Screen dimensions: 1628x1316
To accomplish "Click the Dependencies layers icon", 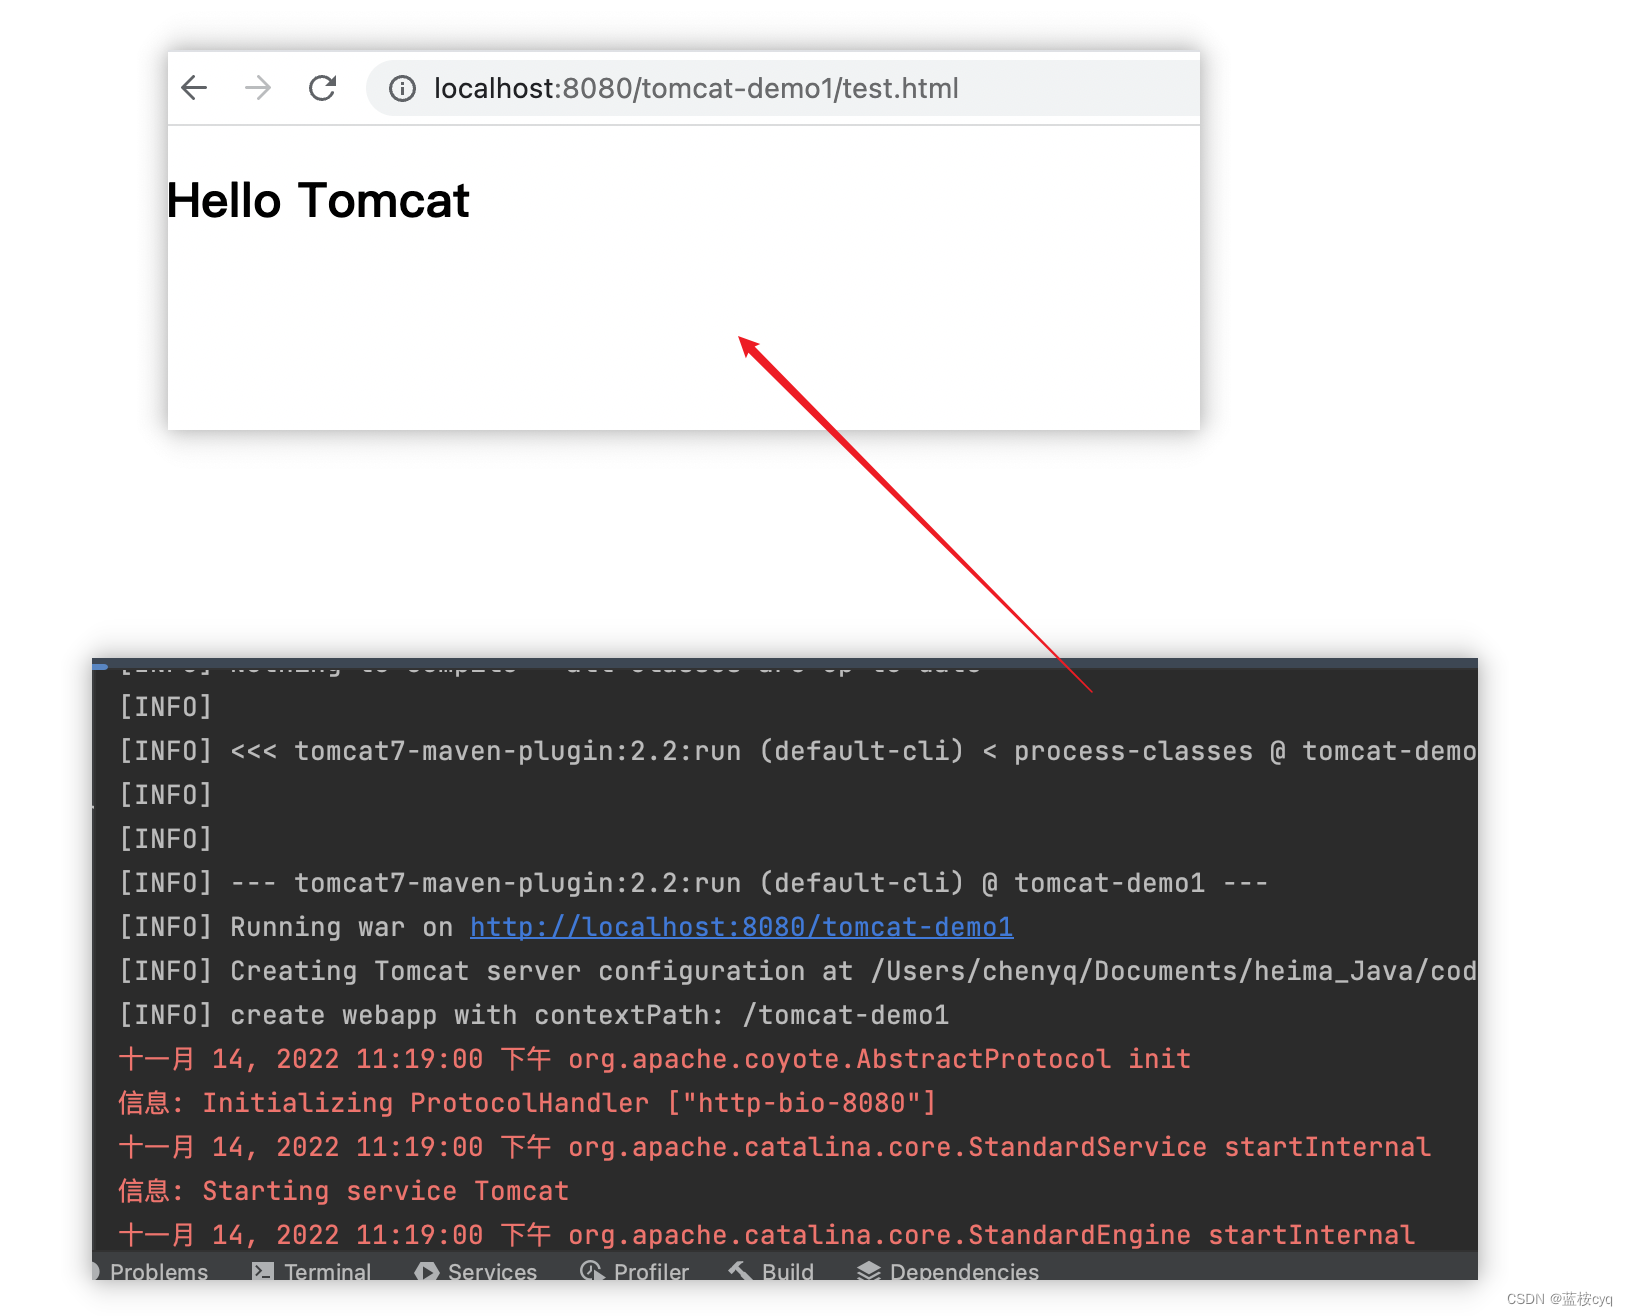I will (x=869, y=1271).
